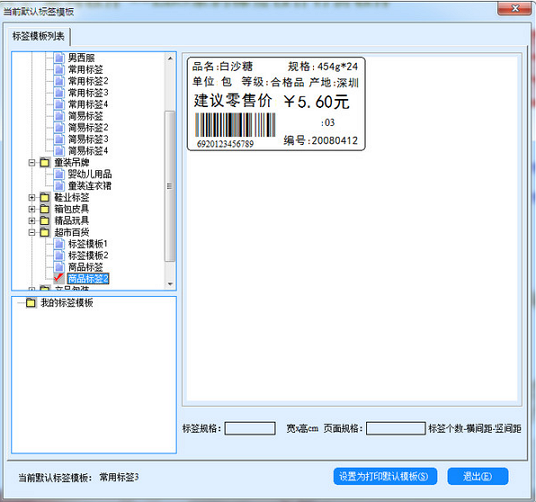The height and width of the screenshot is (502, 536).
Task: Select the 童装连衣裙 template name
Action: (90, 186)
